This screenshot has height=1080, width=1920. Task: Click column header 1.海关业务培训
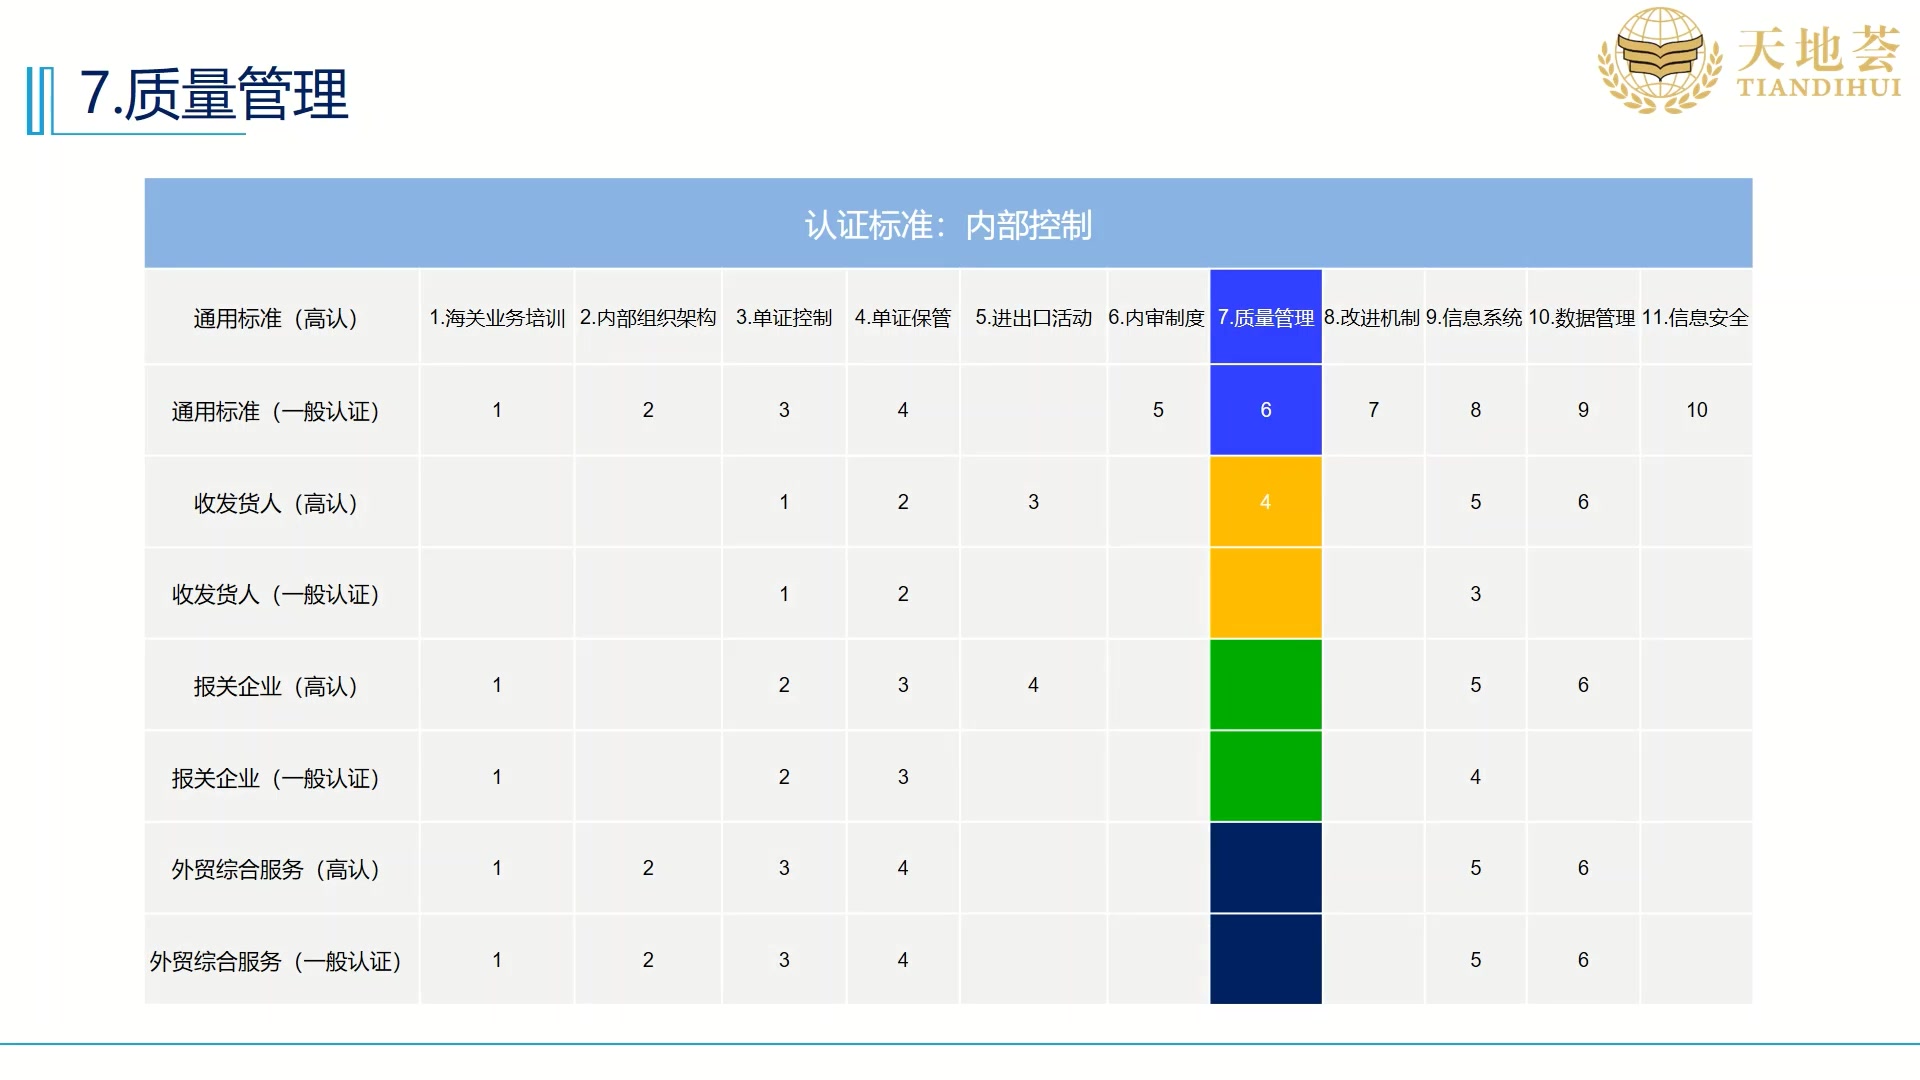pyautogui.click(x=497, y=318)
